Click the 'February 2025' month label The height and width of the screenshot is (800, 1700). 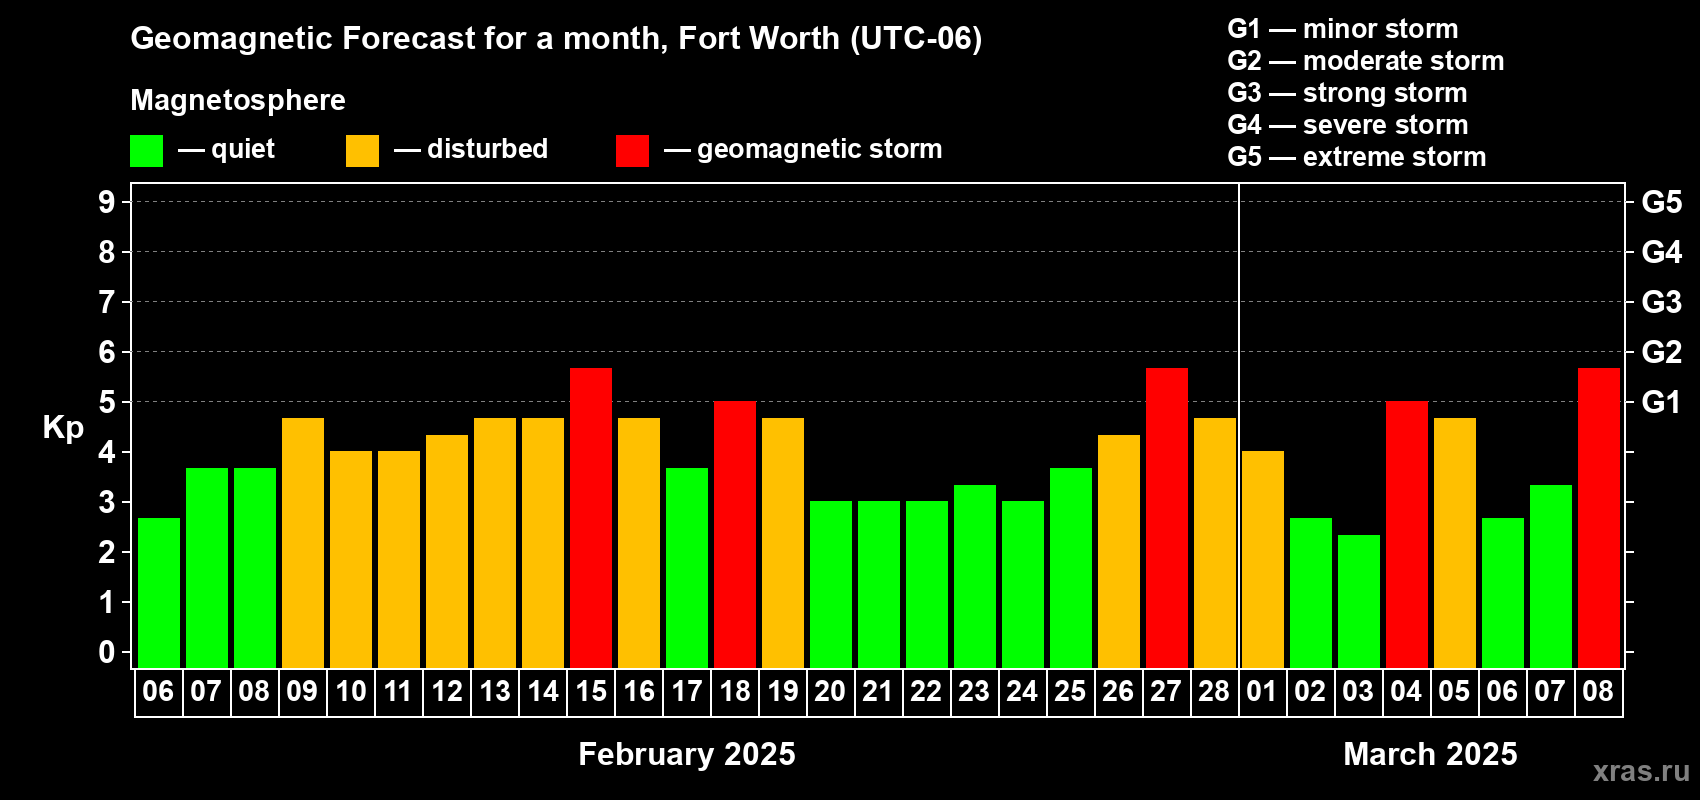(x=687, y=754)
